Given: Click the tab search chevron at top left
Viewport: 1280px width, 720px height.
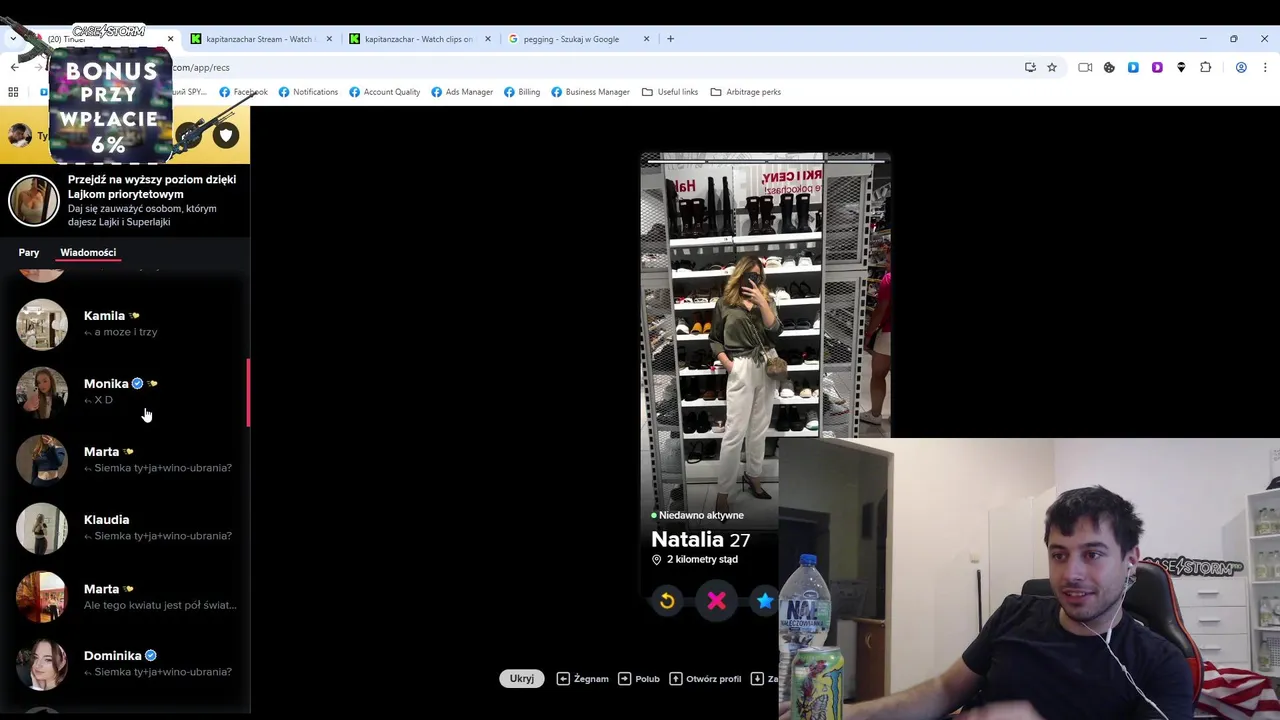Looking at the screenshot, I should 13,39.
